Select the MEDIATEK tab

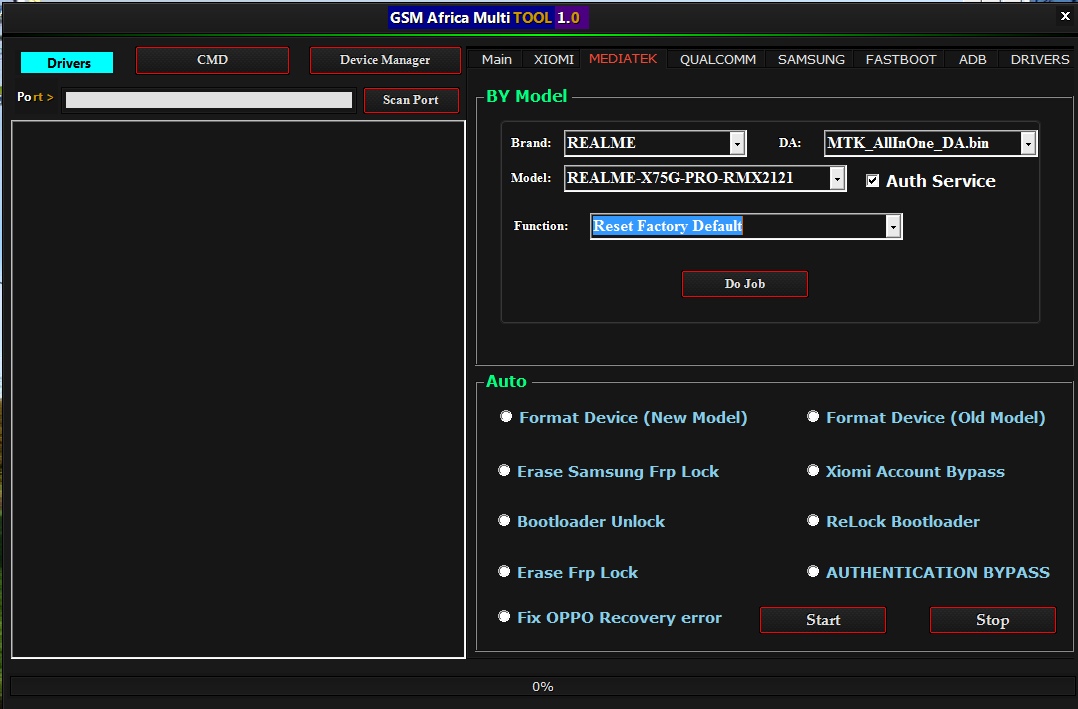click(623, 58)
